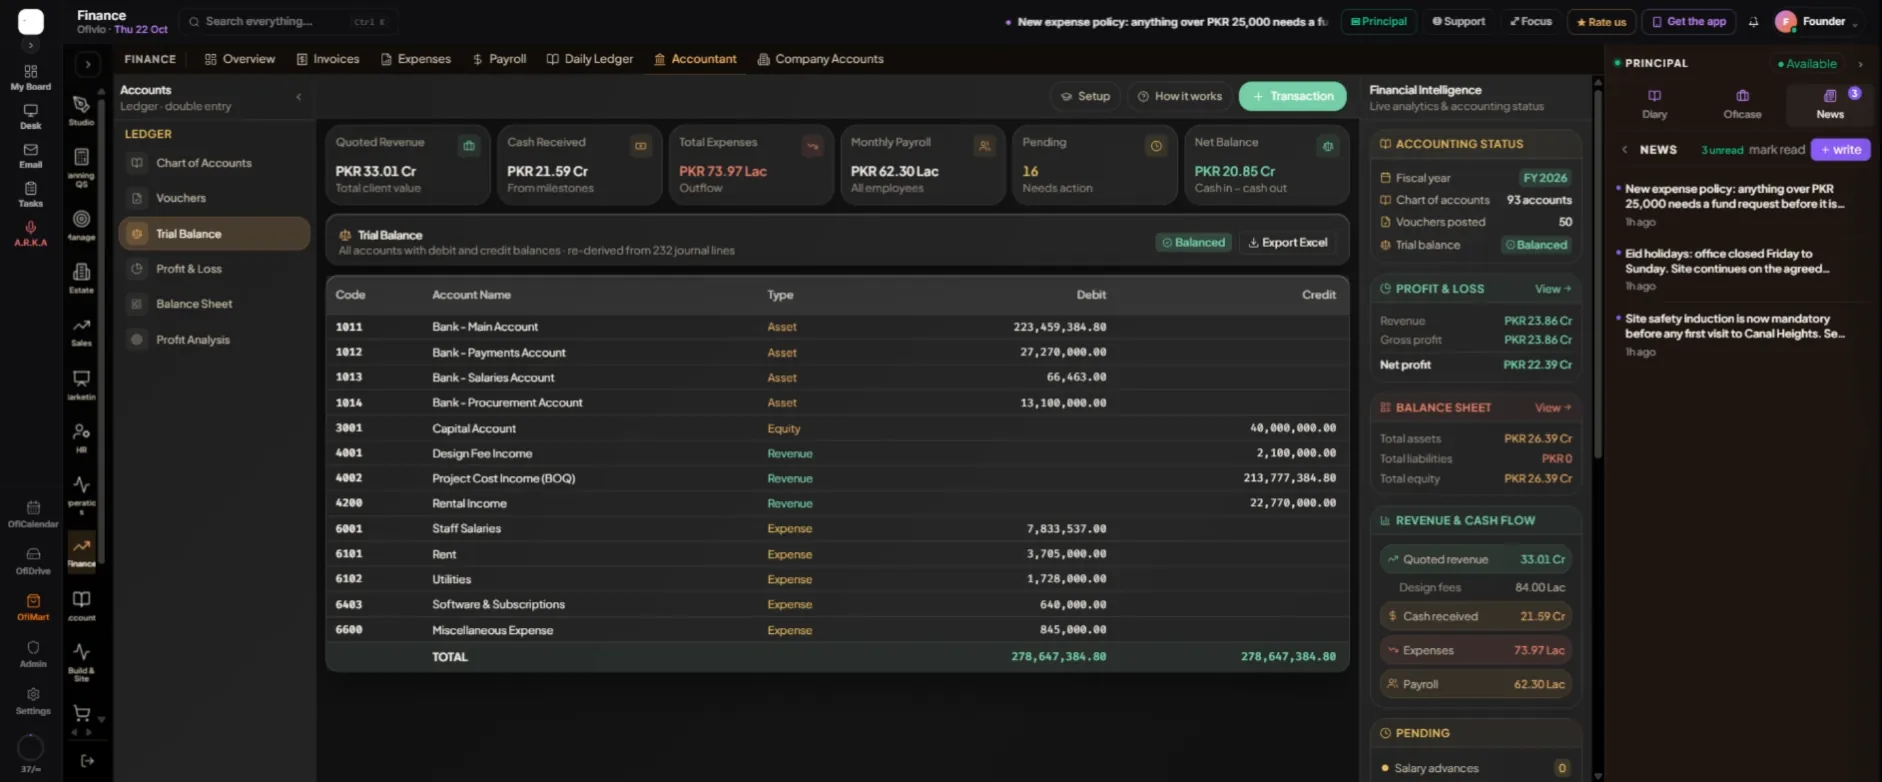Click the Financial Intelligence panel scrollbar
The width and height of the screenshot is (1882, 782).
[1598, 275]
